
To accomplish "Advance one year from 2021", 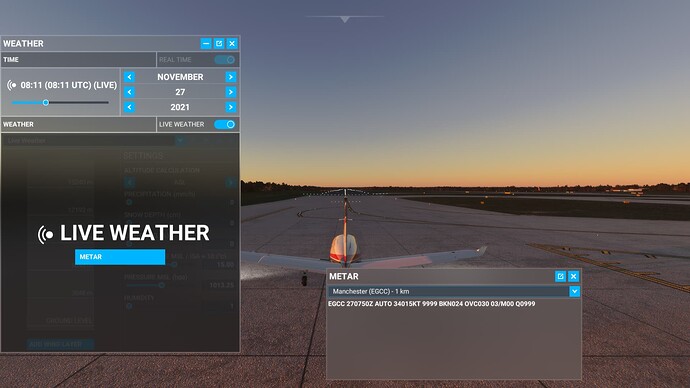I will click(231, 107).
